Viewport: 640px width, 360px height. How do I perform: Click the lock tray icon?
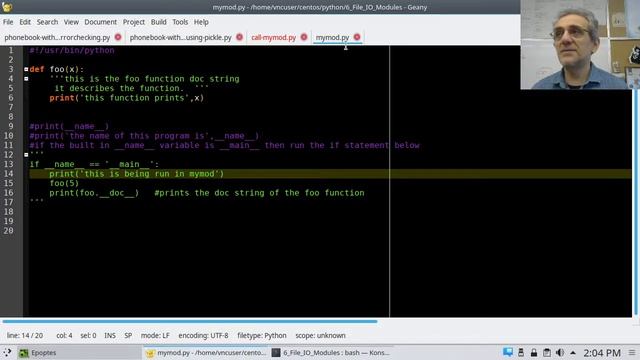534,352
